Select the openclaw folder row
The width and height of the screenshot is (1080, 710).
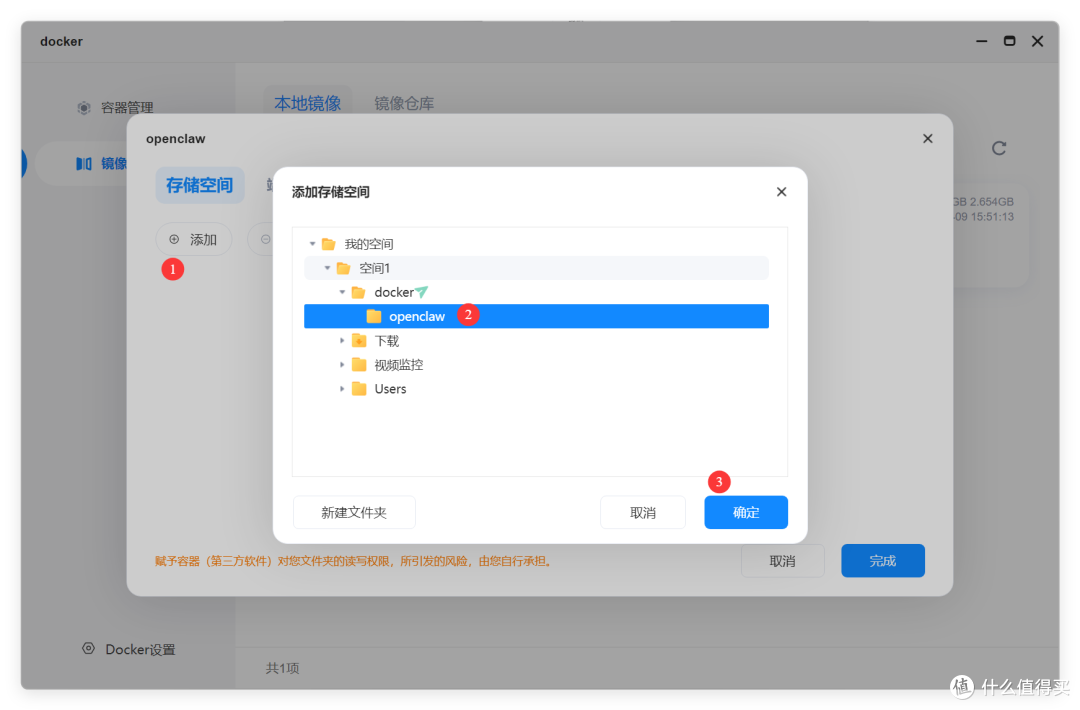[x=536, y=316]
